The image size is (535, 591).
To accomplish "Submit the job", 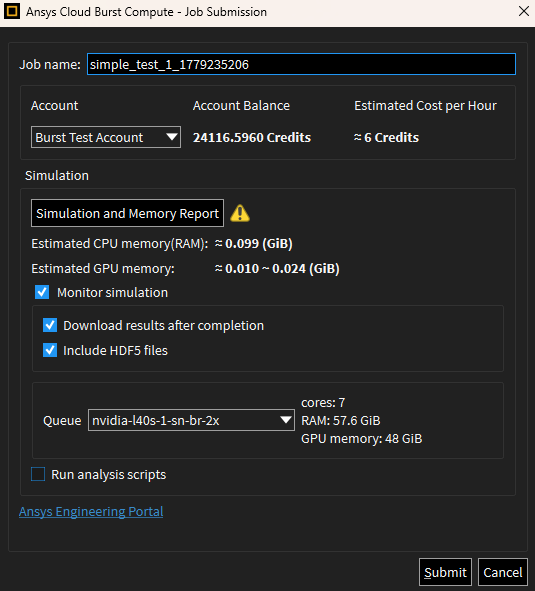I will 445,572.
